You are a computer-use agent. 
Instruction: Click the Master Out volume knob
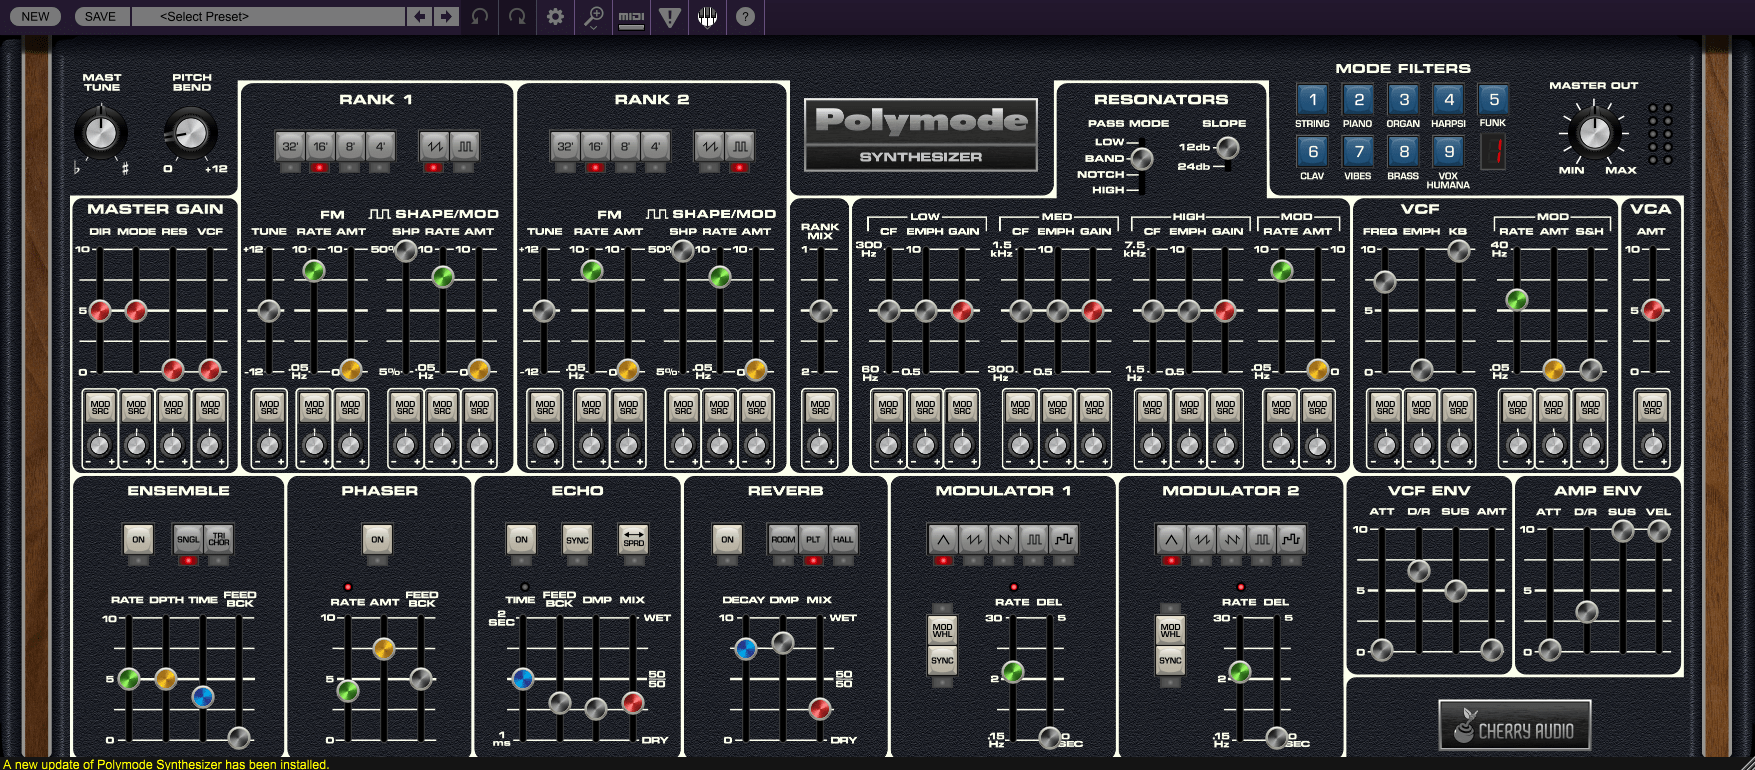(1594, 132)
